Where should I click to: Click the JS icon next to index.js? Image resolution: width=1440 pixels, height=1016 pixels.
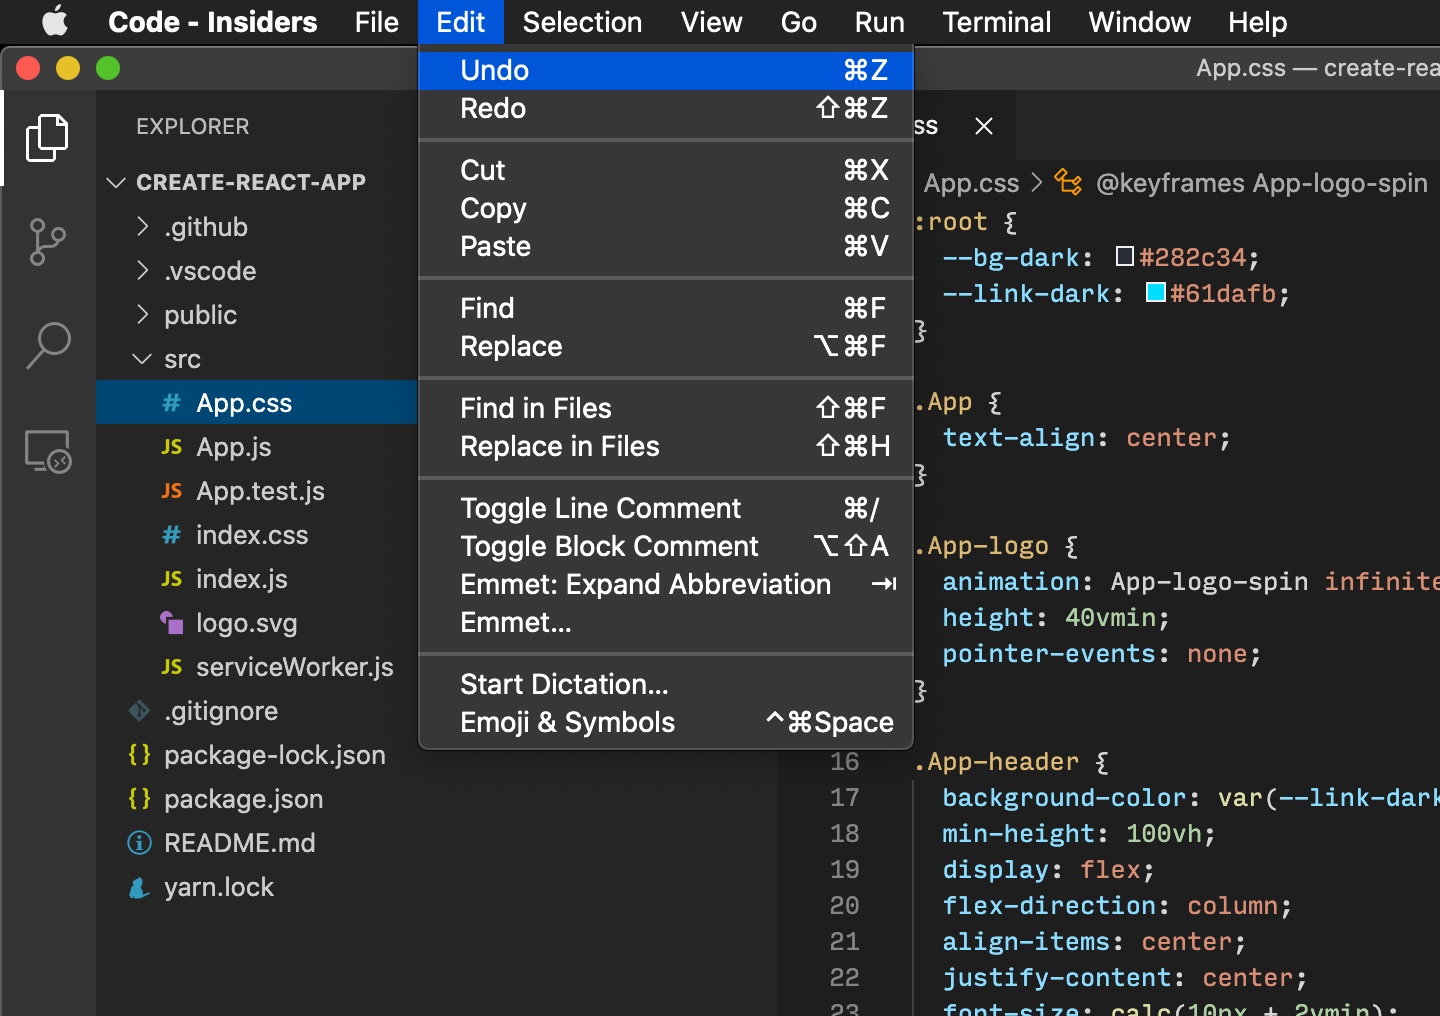(x=171, y=579)
